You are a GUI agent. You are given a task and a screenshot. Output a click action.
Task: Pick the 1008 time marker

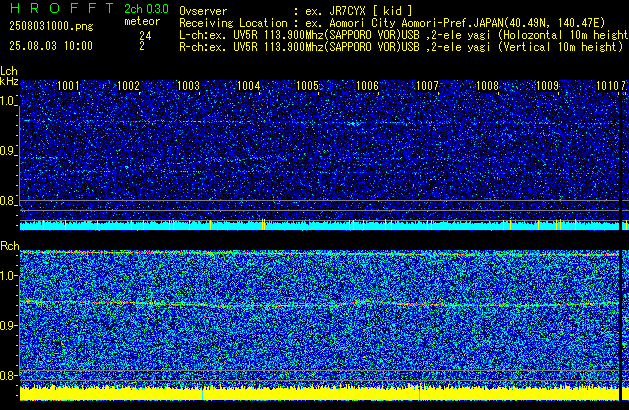tap(487, 86)
